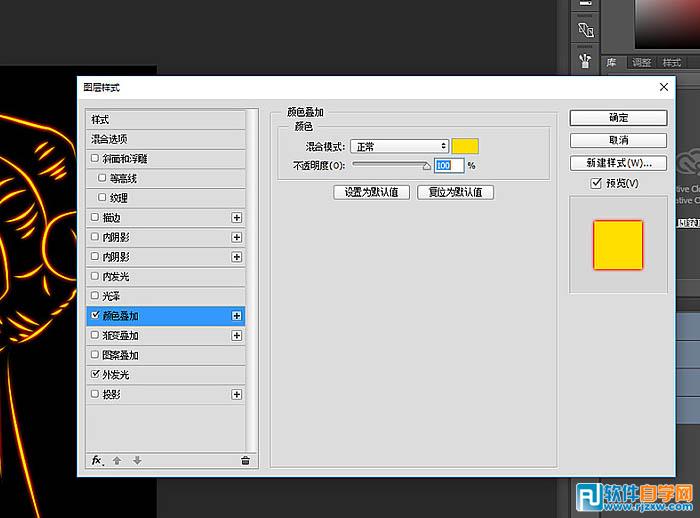The width and height of the screenshot is (700, 518).
Task: Click the effects list vertical scrollbar
Action: point(252,280)
